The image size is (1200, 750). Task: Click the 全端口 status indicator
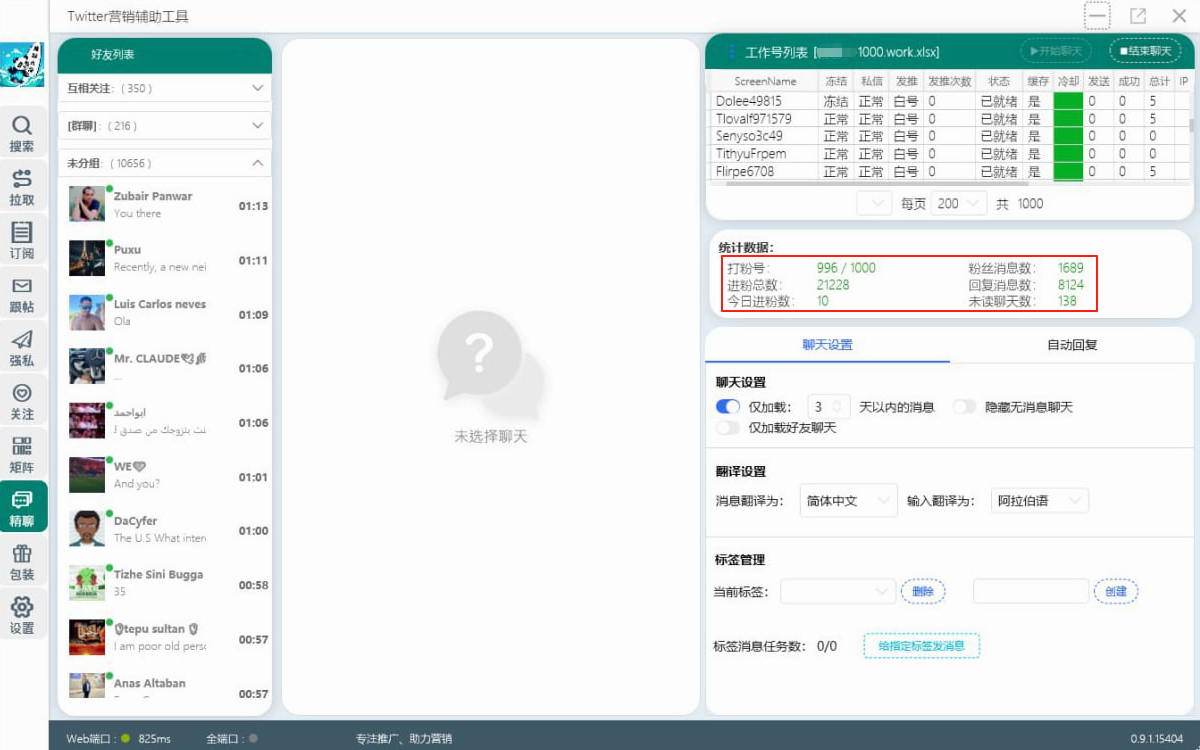click(x=232, y=739)
